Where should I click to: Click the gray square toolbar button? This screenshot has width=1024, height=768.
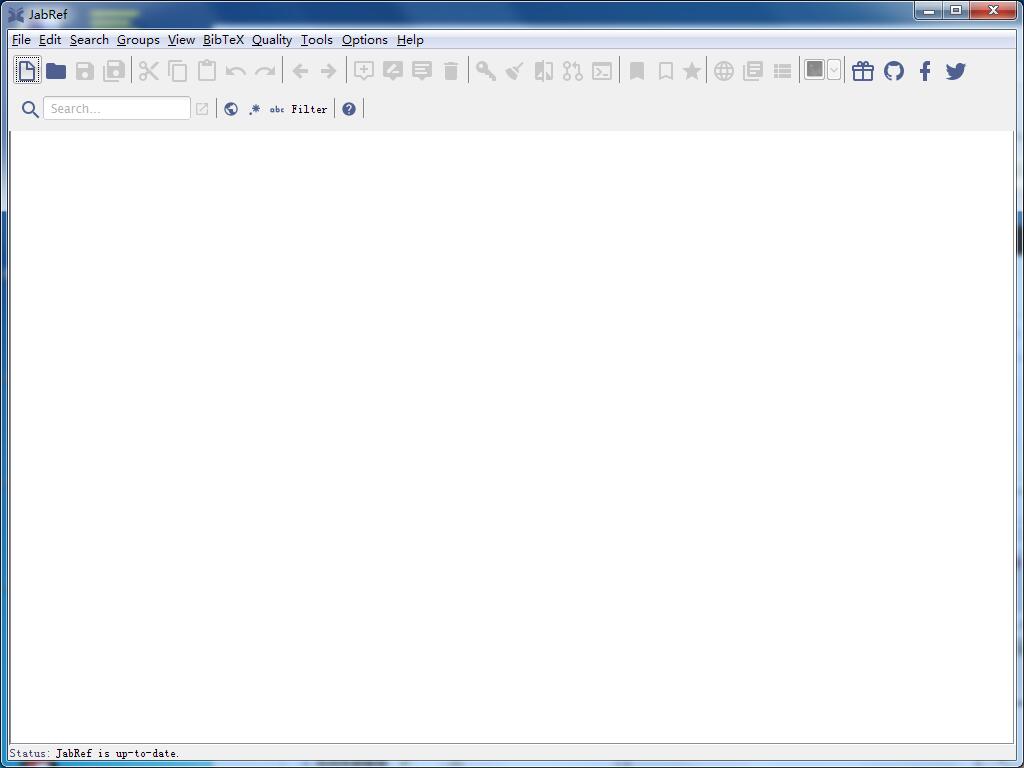pos(815,70)
